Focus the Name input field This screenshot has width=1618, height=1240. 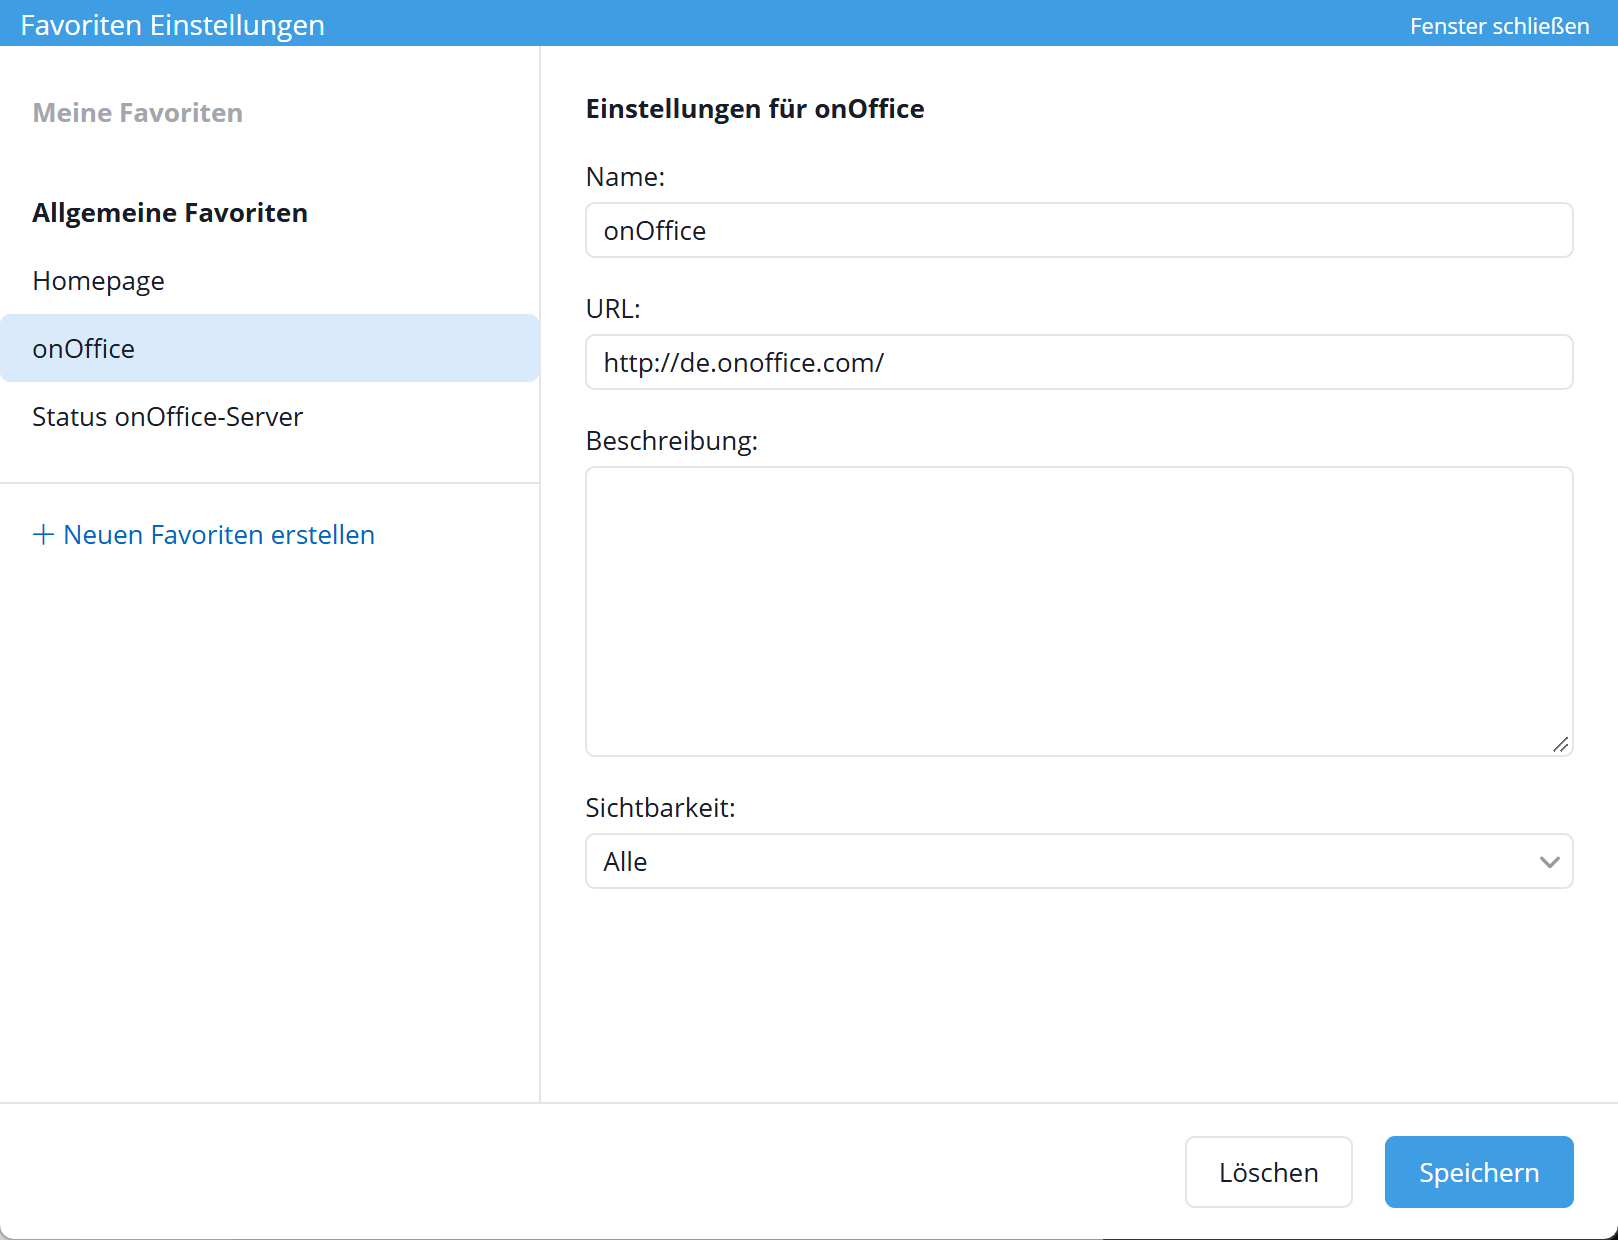coord(1079,230)
